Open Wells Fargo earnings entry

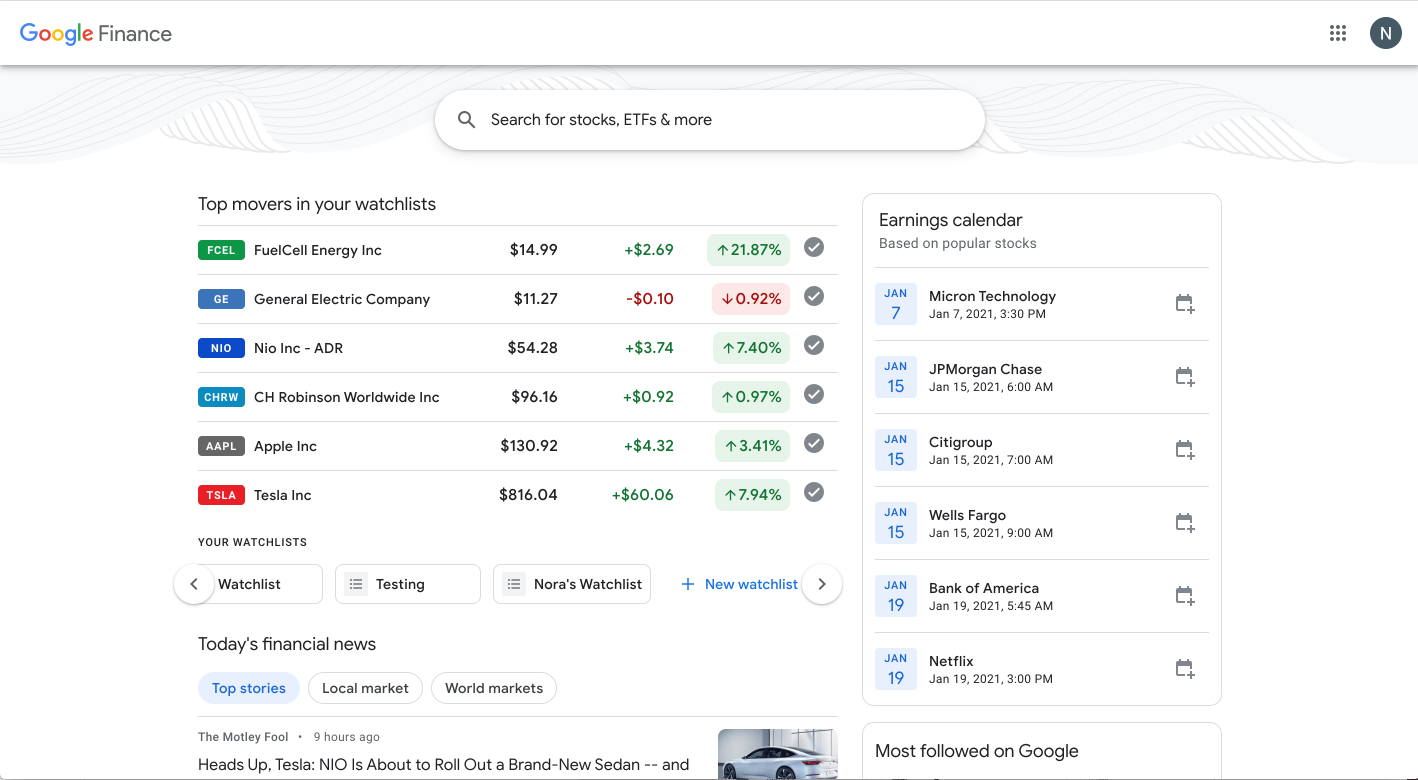tap(1042, 523)
